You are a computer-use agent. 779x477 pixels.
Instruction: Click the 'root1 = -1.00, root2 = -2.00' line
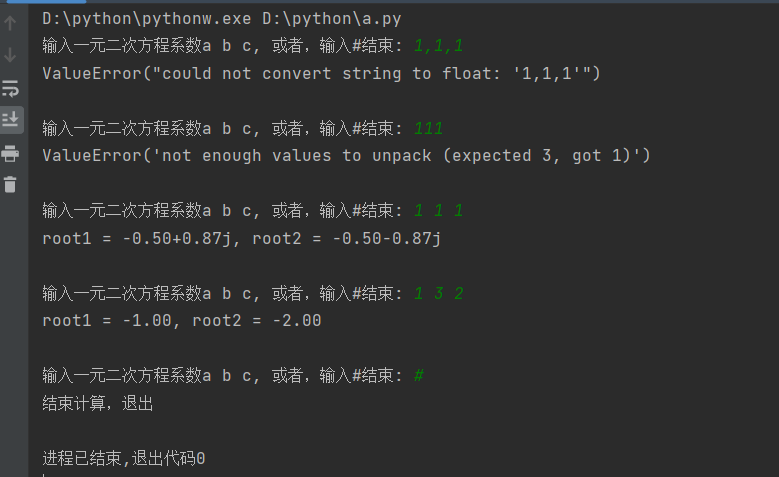pyautogui.click(x=181, y=320)
